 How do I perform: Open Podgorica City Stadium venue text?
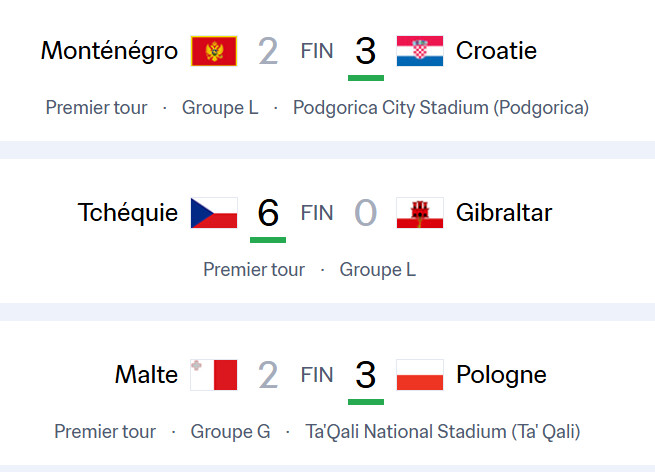[x=441, y=108]
